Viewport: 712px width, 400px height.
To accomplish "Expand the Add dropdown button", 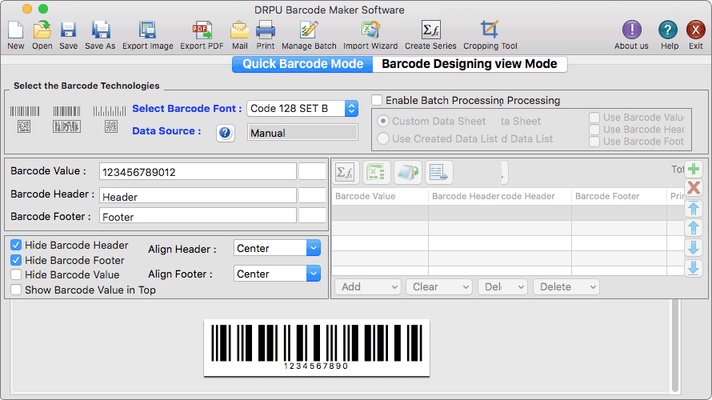I will (367, 287).
